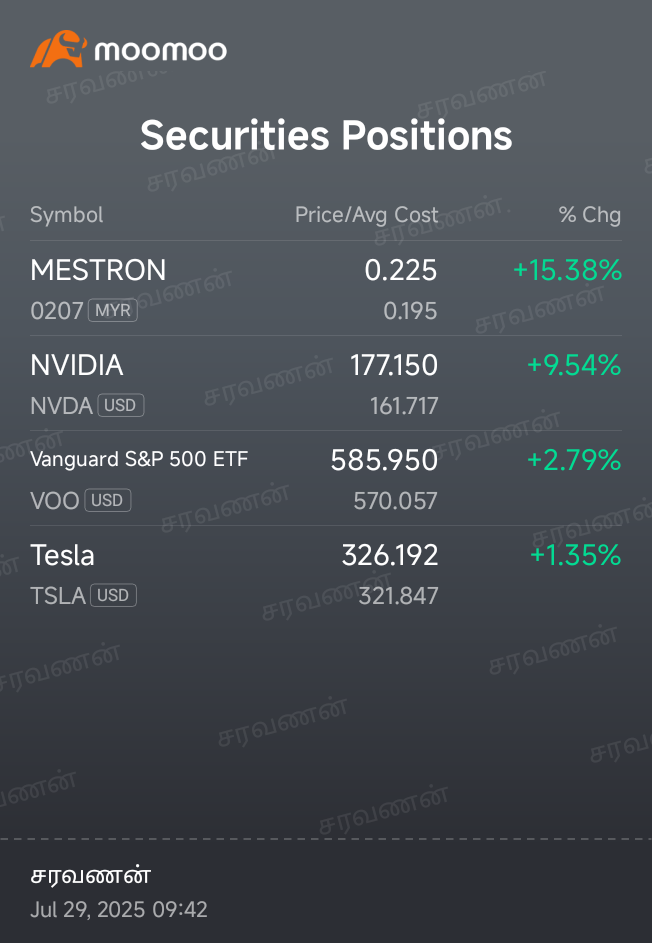This screenshot has height=943, width=652.
Task: Select the Securities Positions title
Action: tap(326, 135)
